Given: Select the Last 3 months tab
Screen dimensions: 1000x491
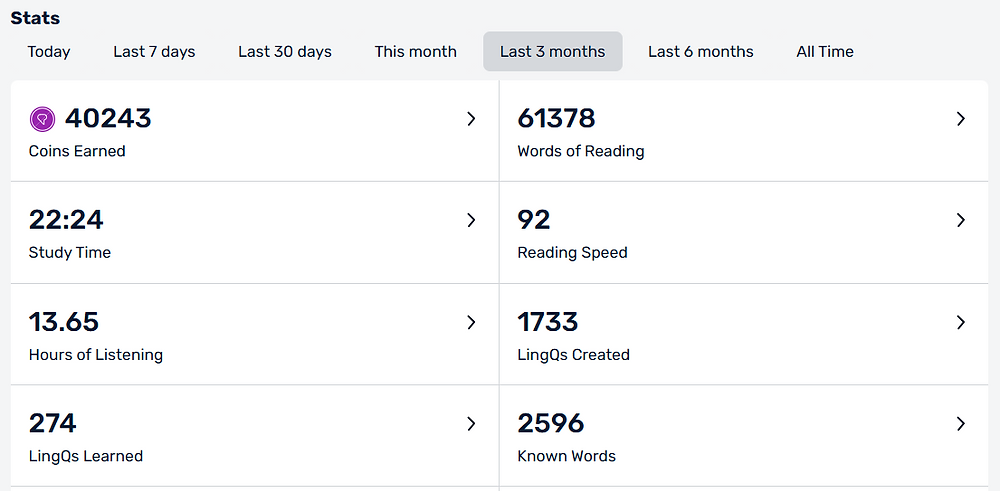Looking at the screenshot, I should [x=553, y=52].
